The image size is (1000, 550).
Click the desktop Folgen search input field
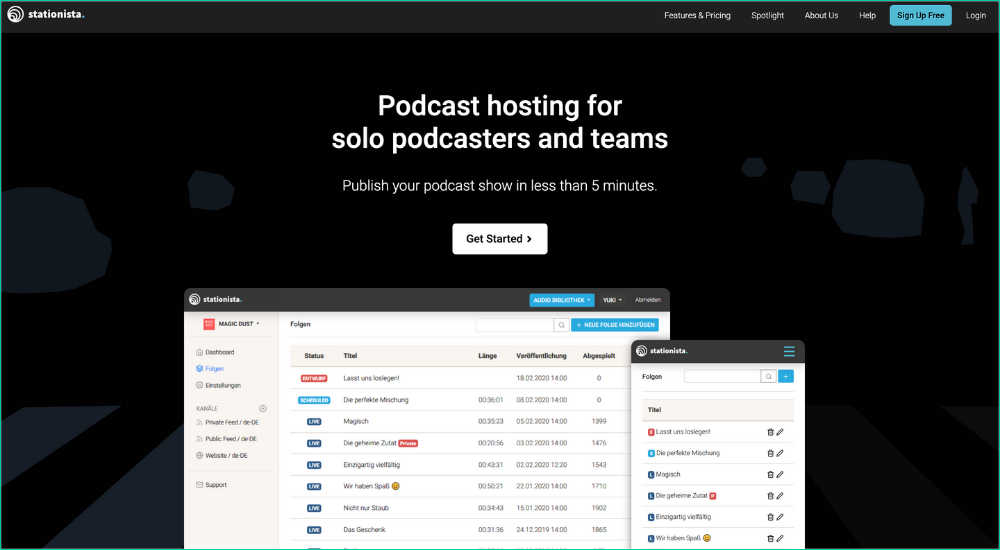(514, 325)
